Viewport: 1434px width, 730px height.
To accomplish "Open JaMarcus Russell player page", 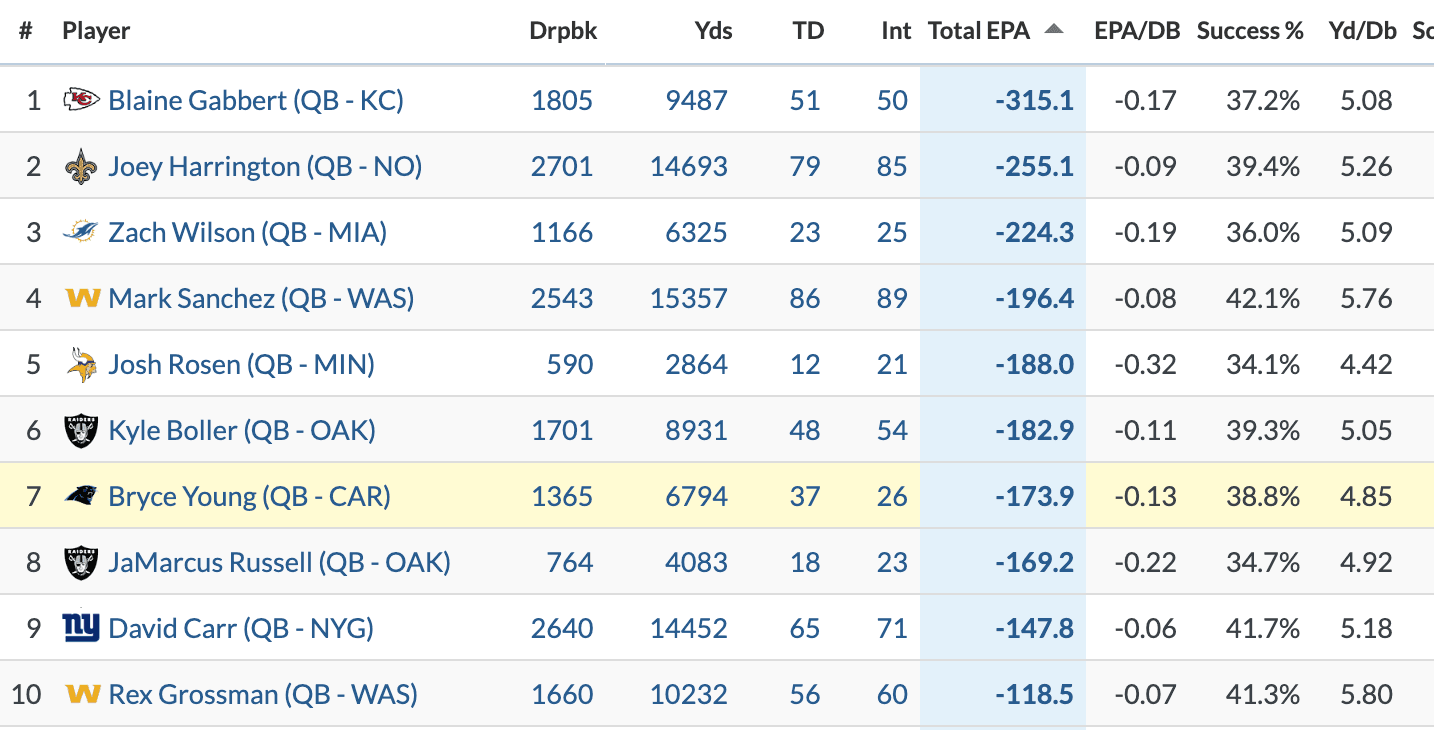I will 279,562.
